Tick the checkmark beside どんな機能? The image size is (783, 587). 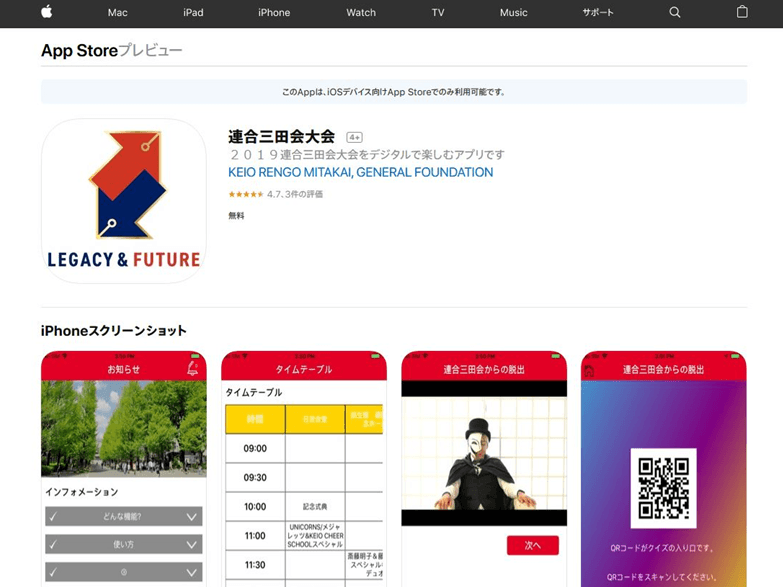point(53,517)
